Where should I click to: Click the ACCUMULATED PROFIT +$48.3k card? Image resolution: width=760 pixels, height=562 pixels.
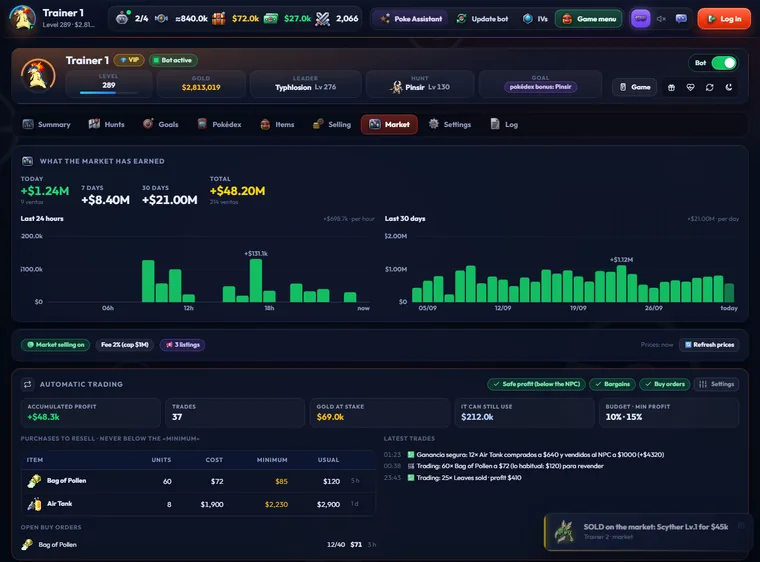[x=91, y=413]
